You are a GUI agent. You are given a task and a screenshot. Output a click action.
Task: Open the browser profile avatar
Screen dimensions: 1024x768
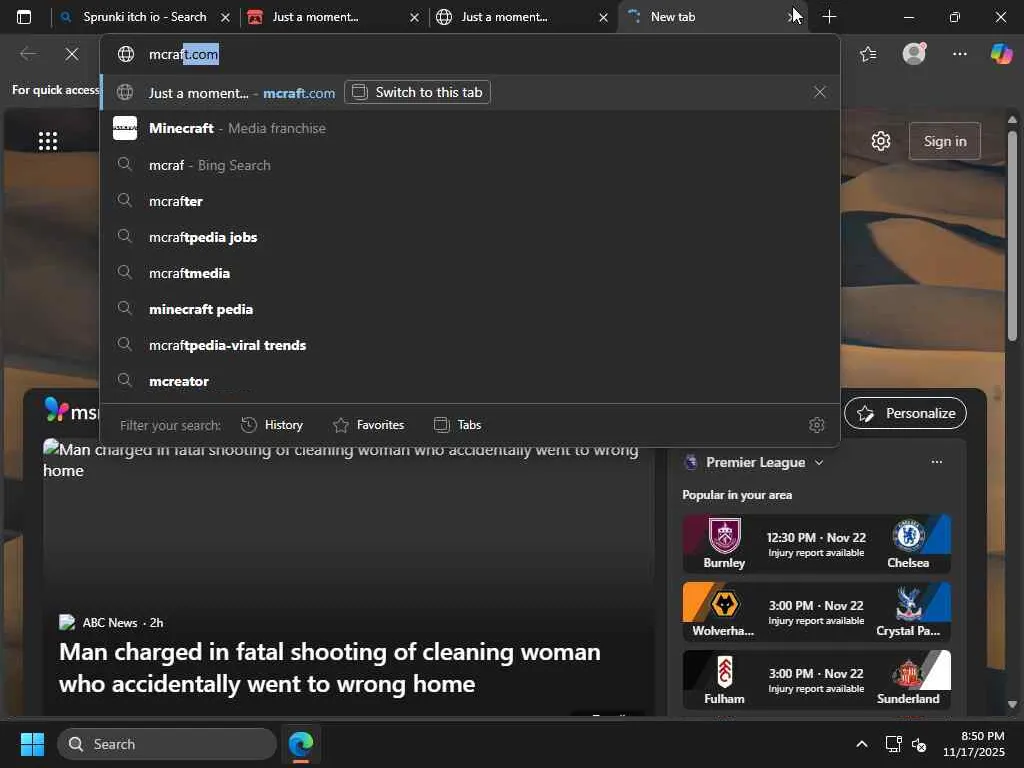(x=914, y=54)
